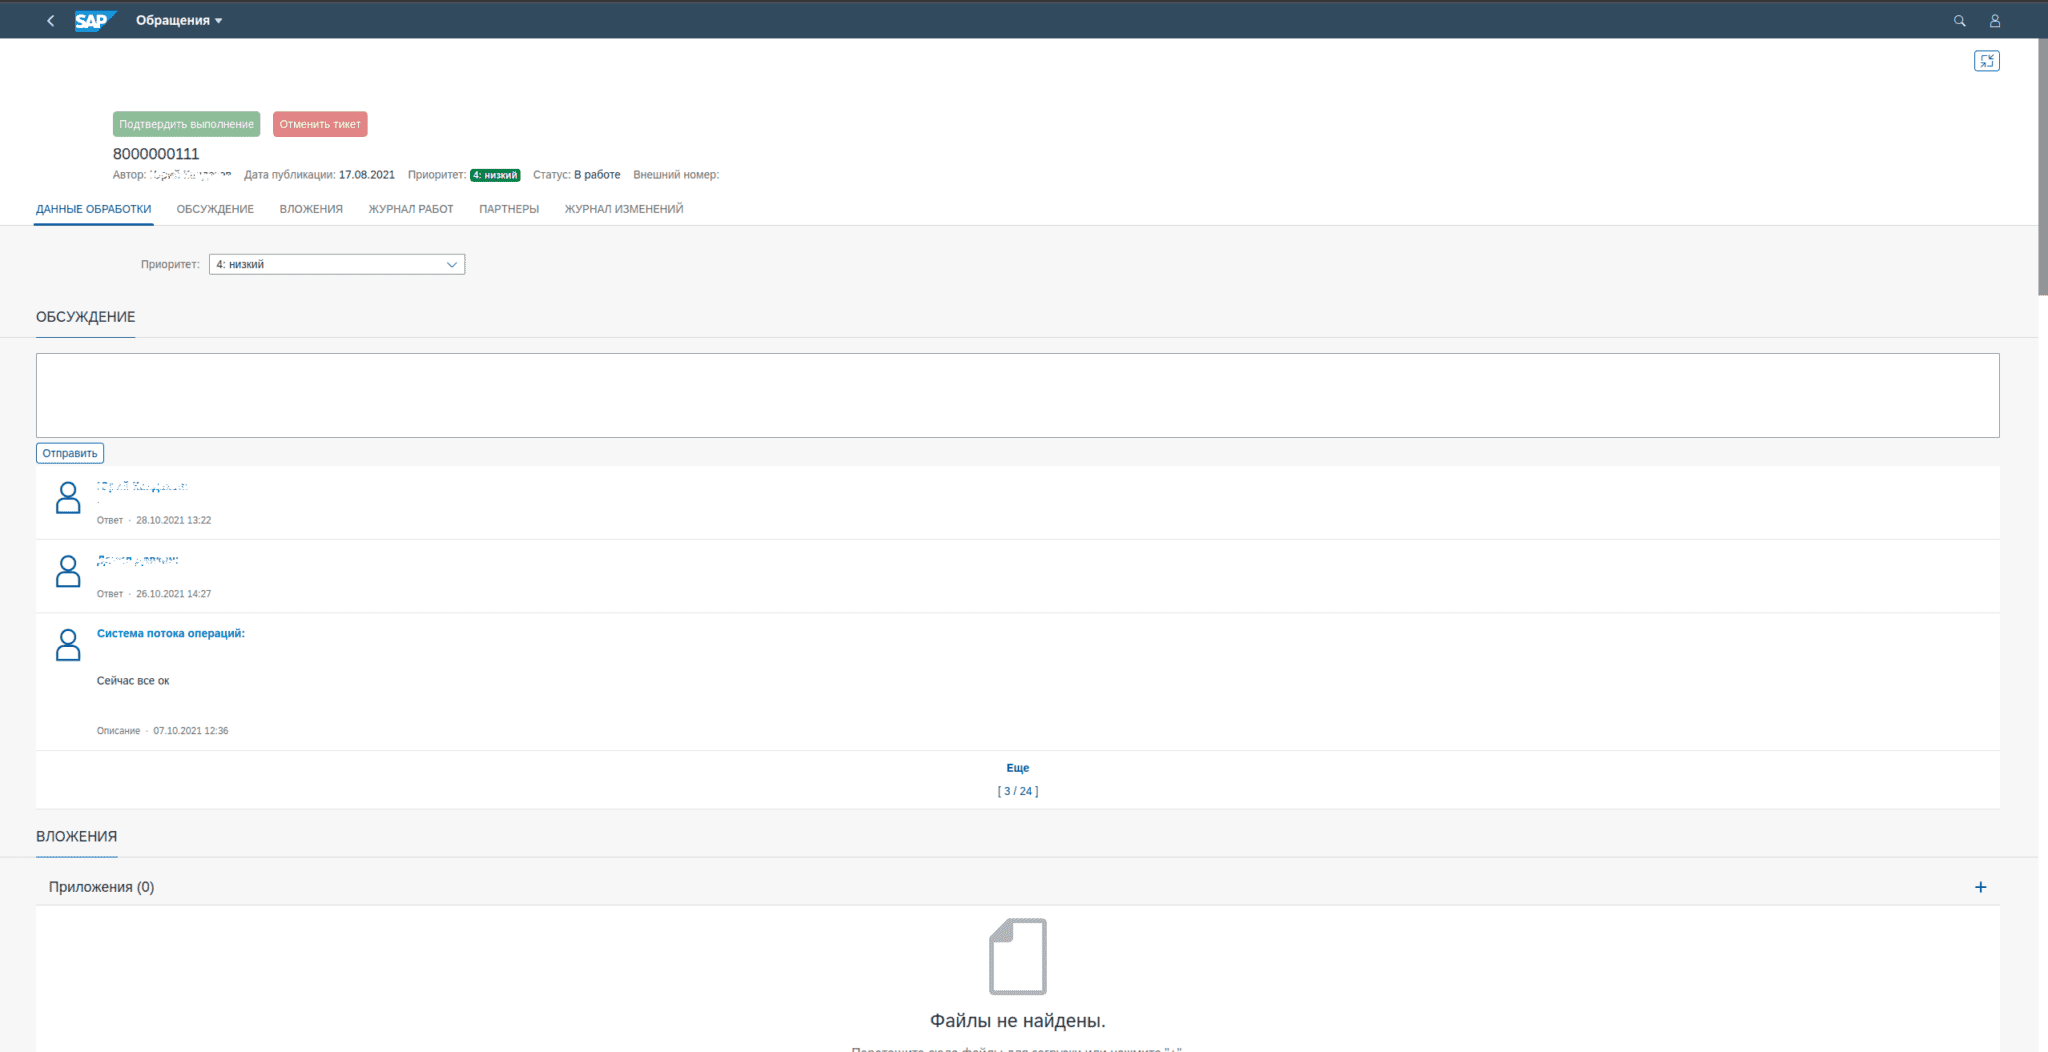Screen dimensions: 2048x1052
Task: Switch to the Обсуждение tab
Action: pyautogui.click(x=215, y=209)
